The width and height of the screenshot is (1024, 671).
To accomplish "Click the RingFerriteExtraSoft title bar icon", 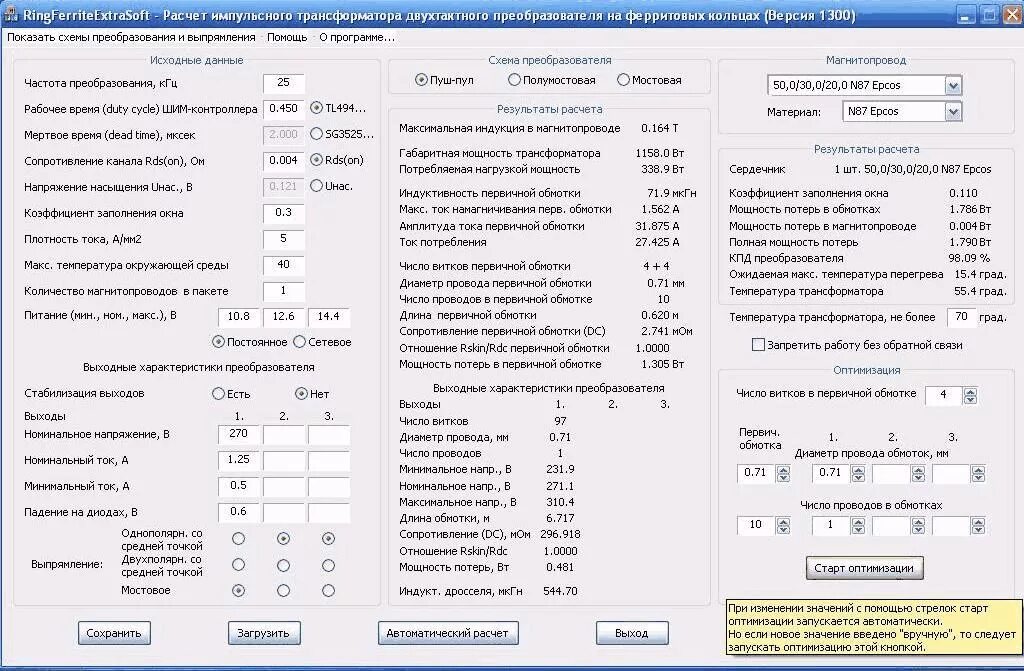I will click(x=11, y=14).
